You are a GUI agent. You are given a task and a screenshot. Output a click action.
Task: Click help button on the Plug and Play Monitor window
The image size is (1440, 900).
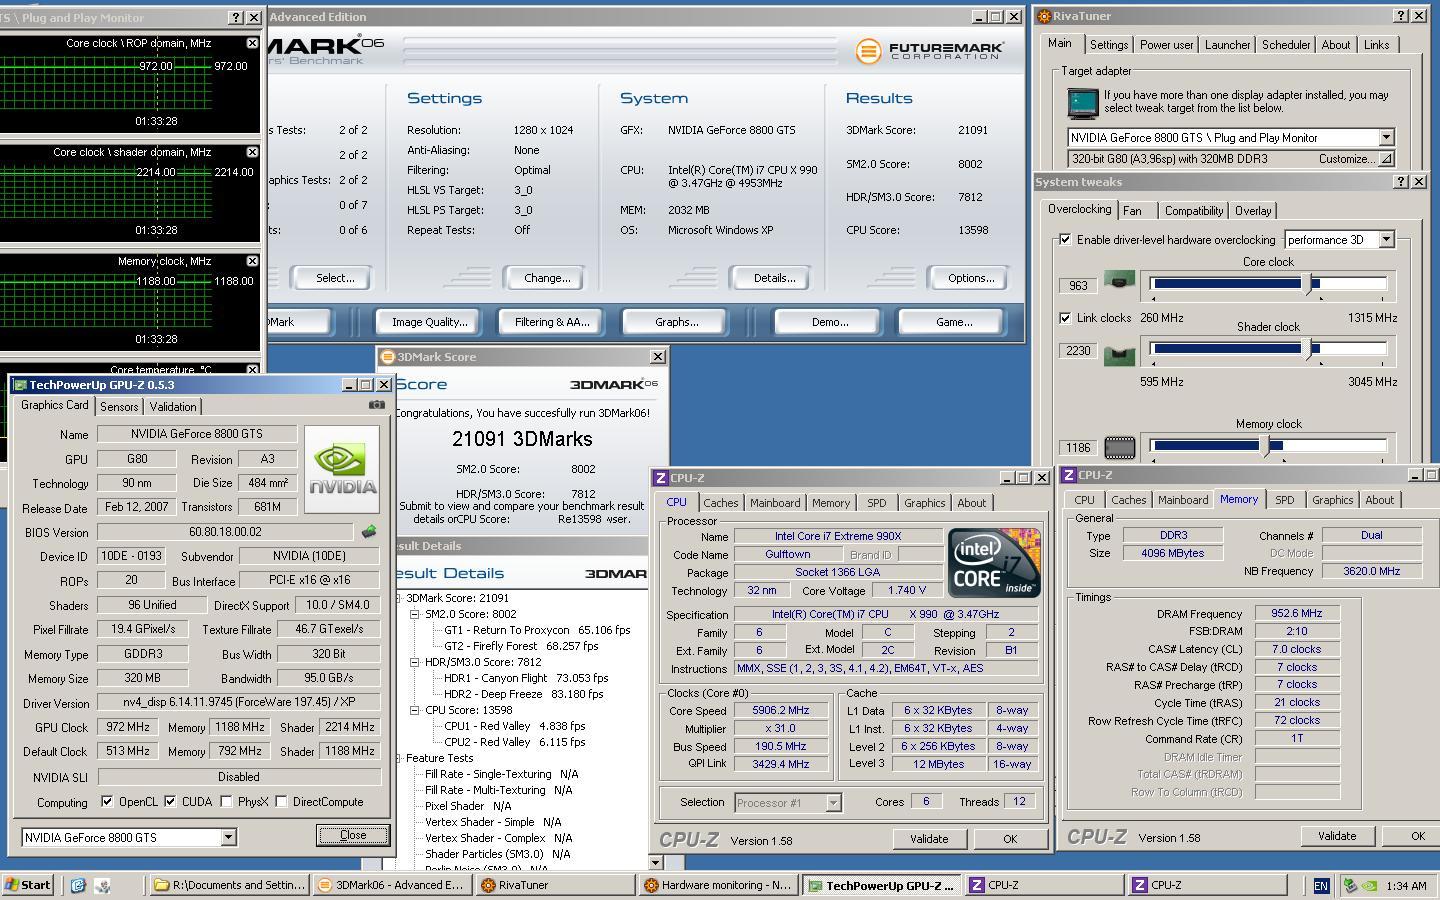point(236,17)
